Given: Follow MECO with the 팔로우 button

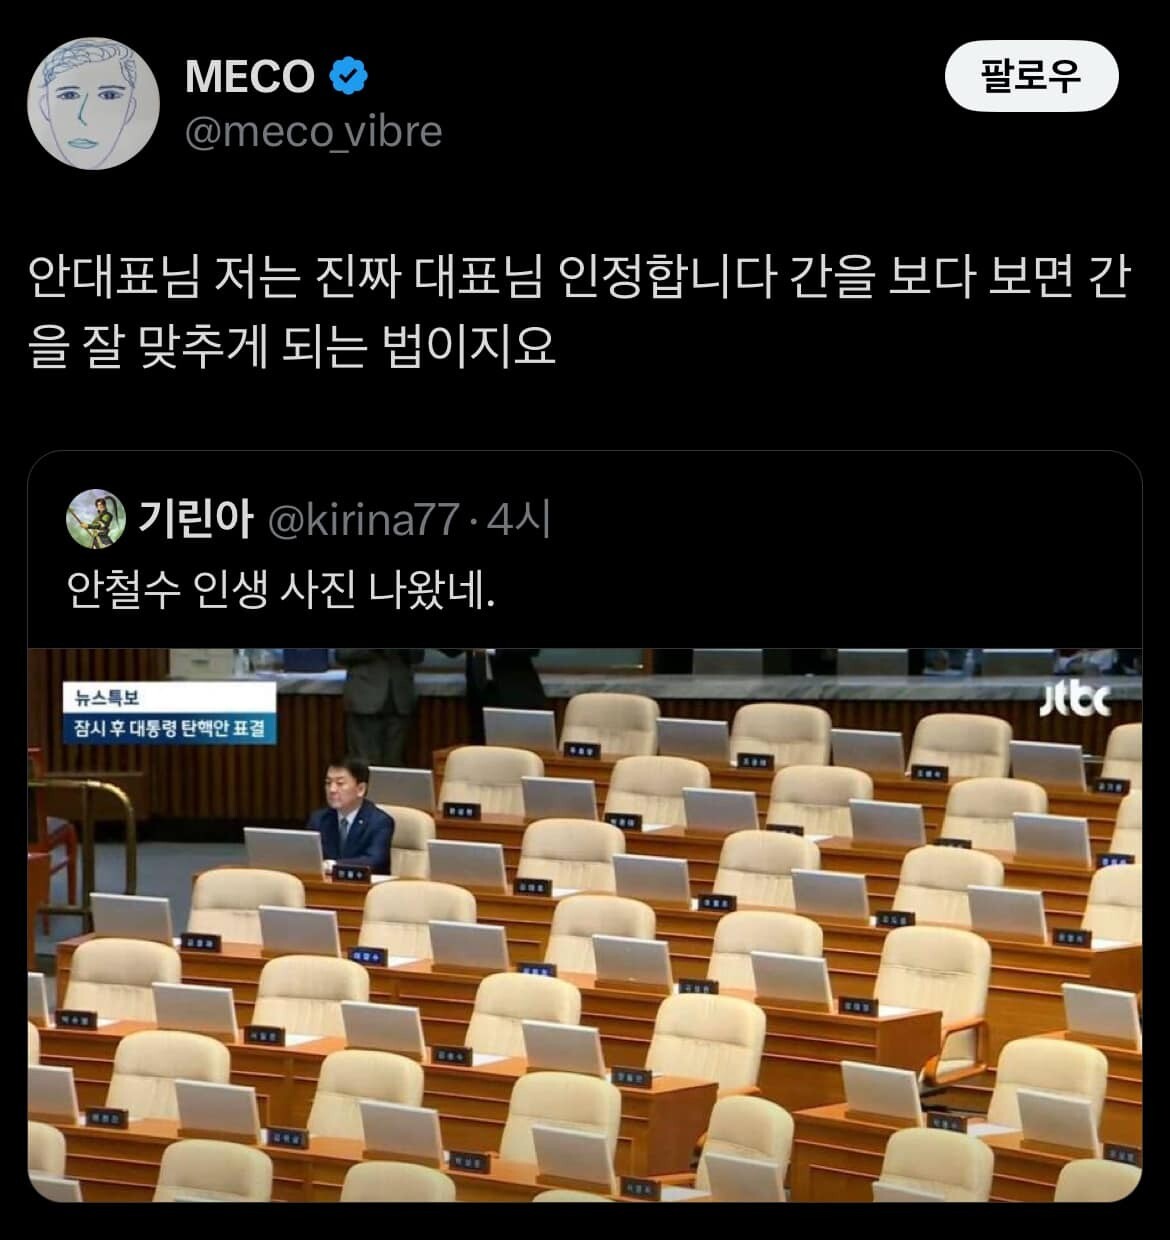Looking at the screenshot, I should coord(1031,76).
